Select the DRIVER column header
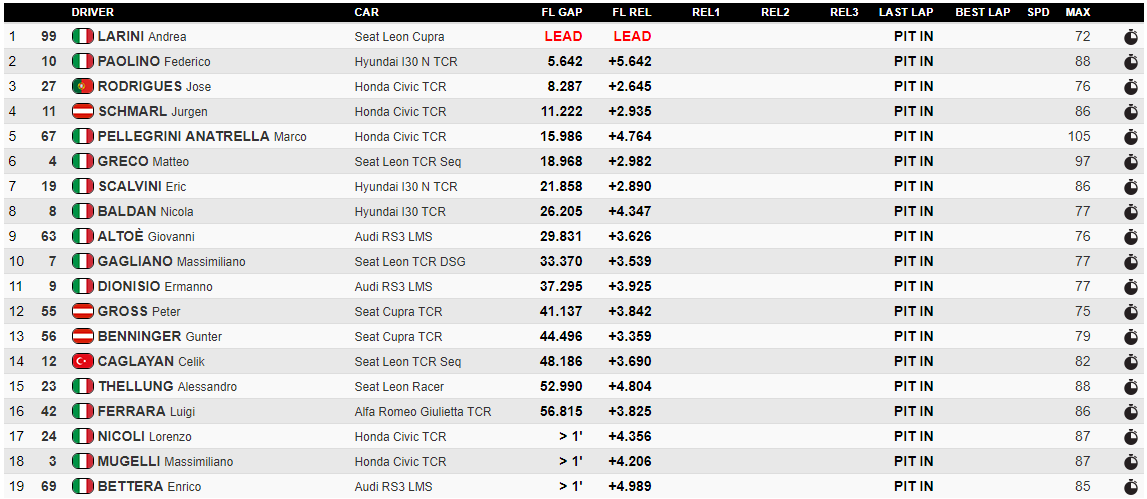The height and width of the screenshot is (499, 1147). coord(92,12)
